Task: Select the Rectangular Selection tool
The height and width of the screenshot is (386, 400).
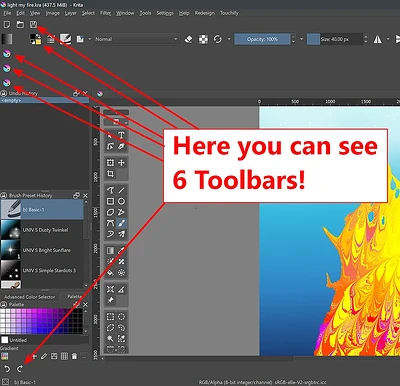Action: (110, 317)
